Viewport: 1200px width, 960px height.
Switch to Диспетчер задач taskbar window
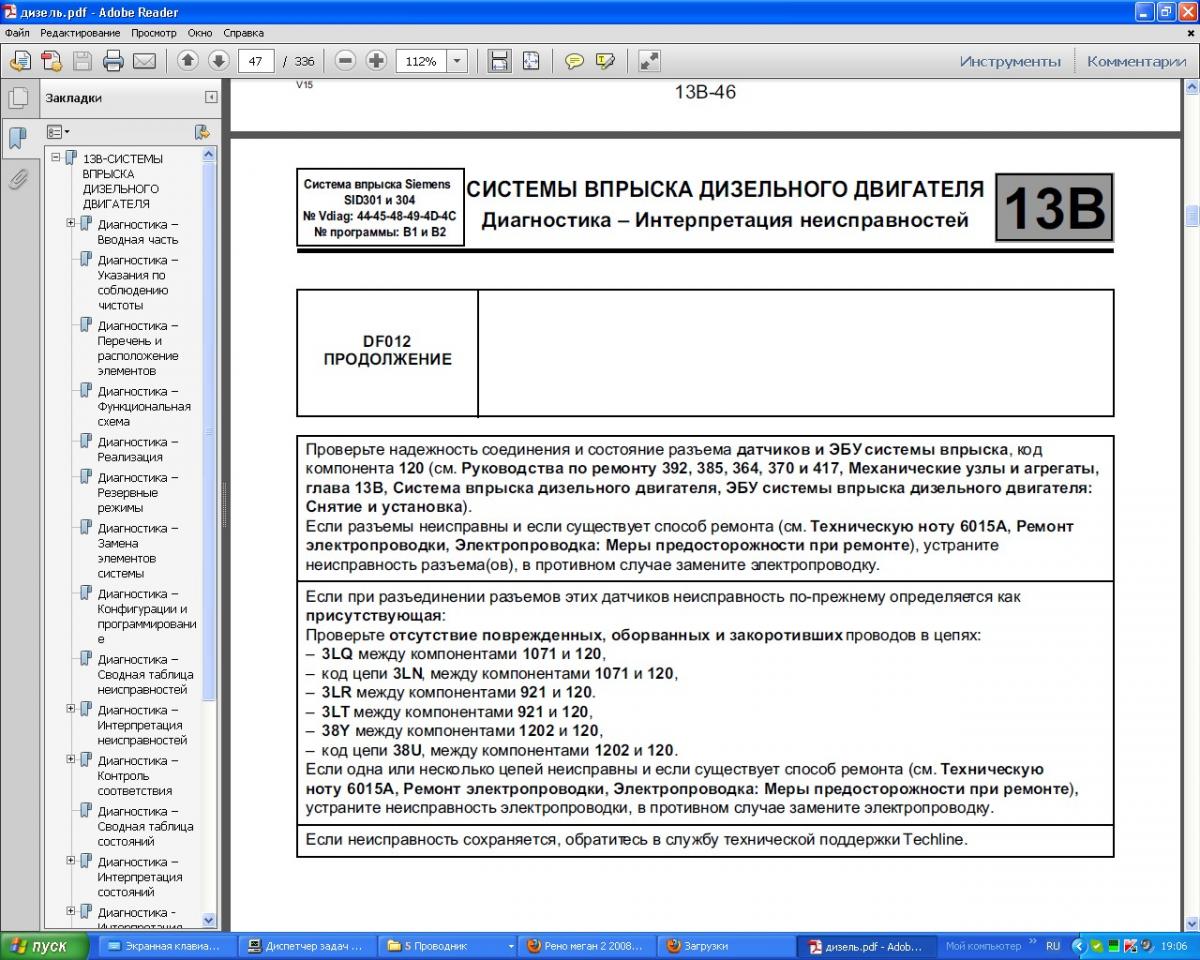pyautogui.click(x=309, y=945)
